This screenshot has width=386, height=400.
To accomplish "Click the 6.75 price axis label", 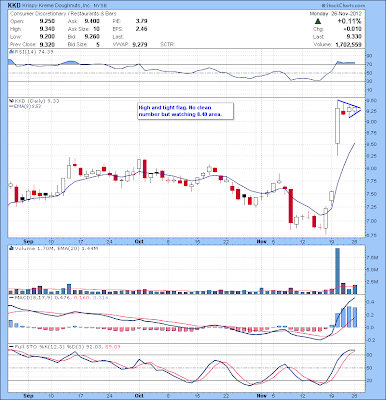I will (373, 235).
